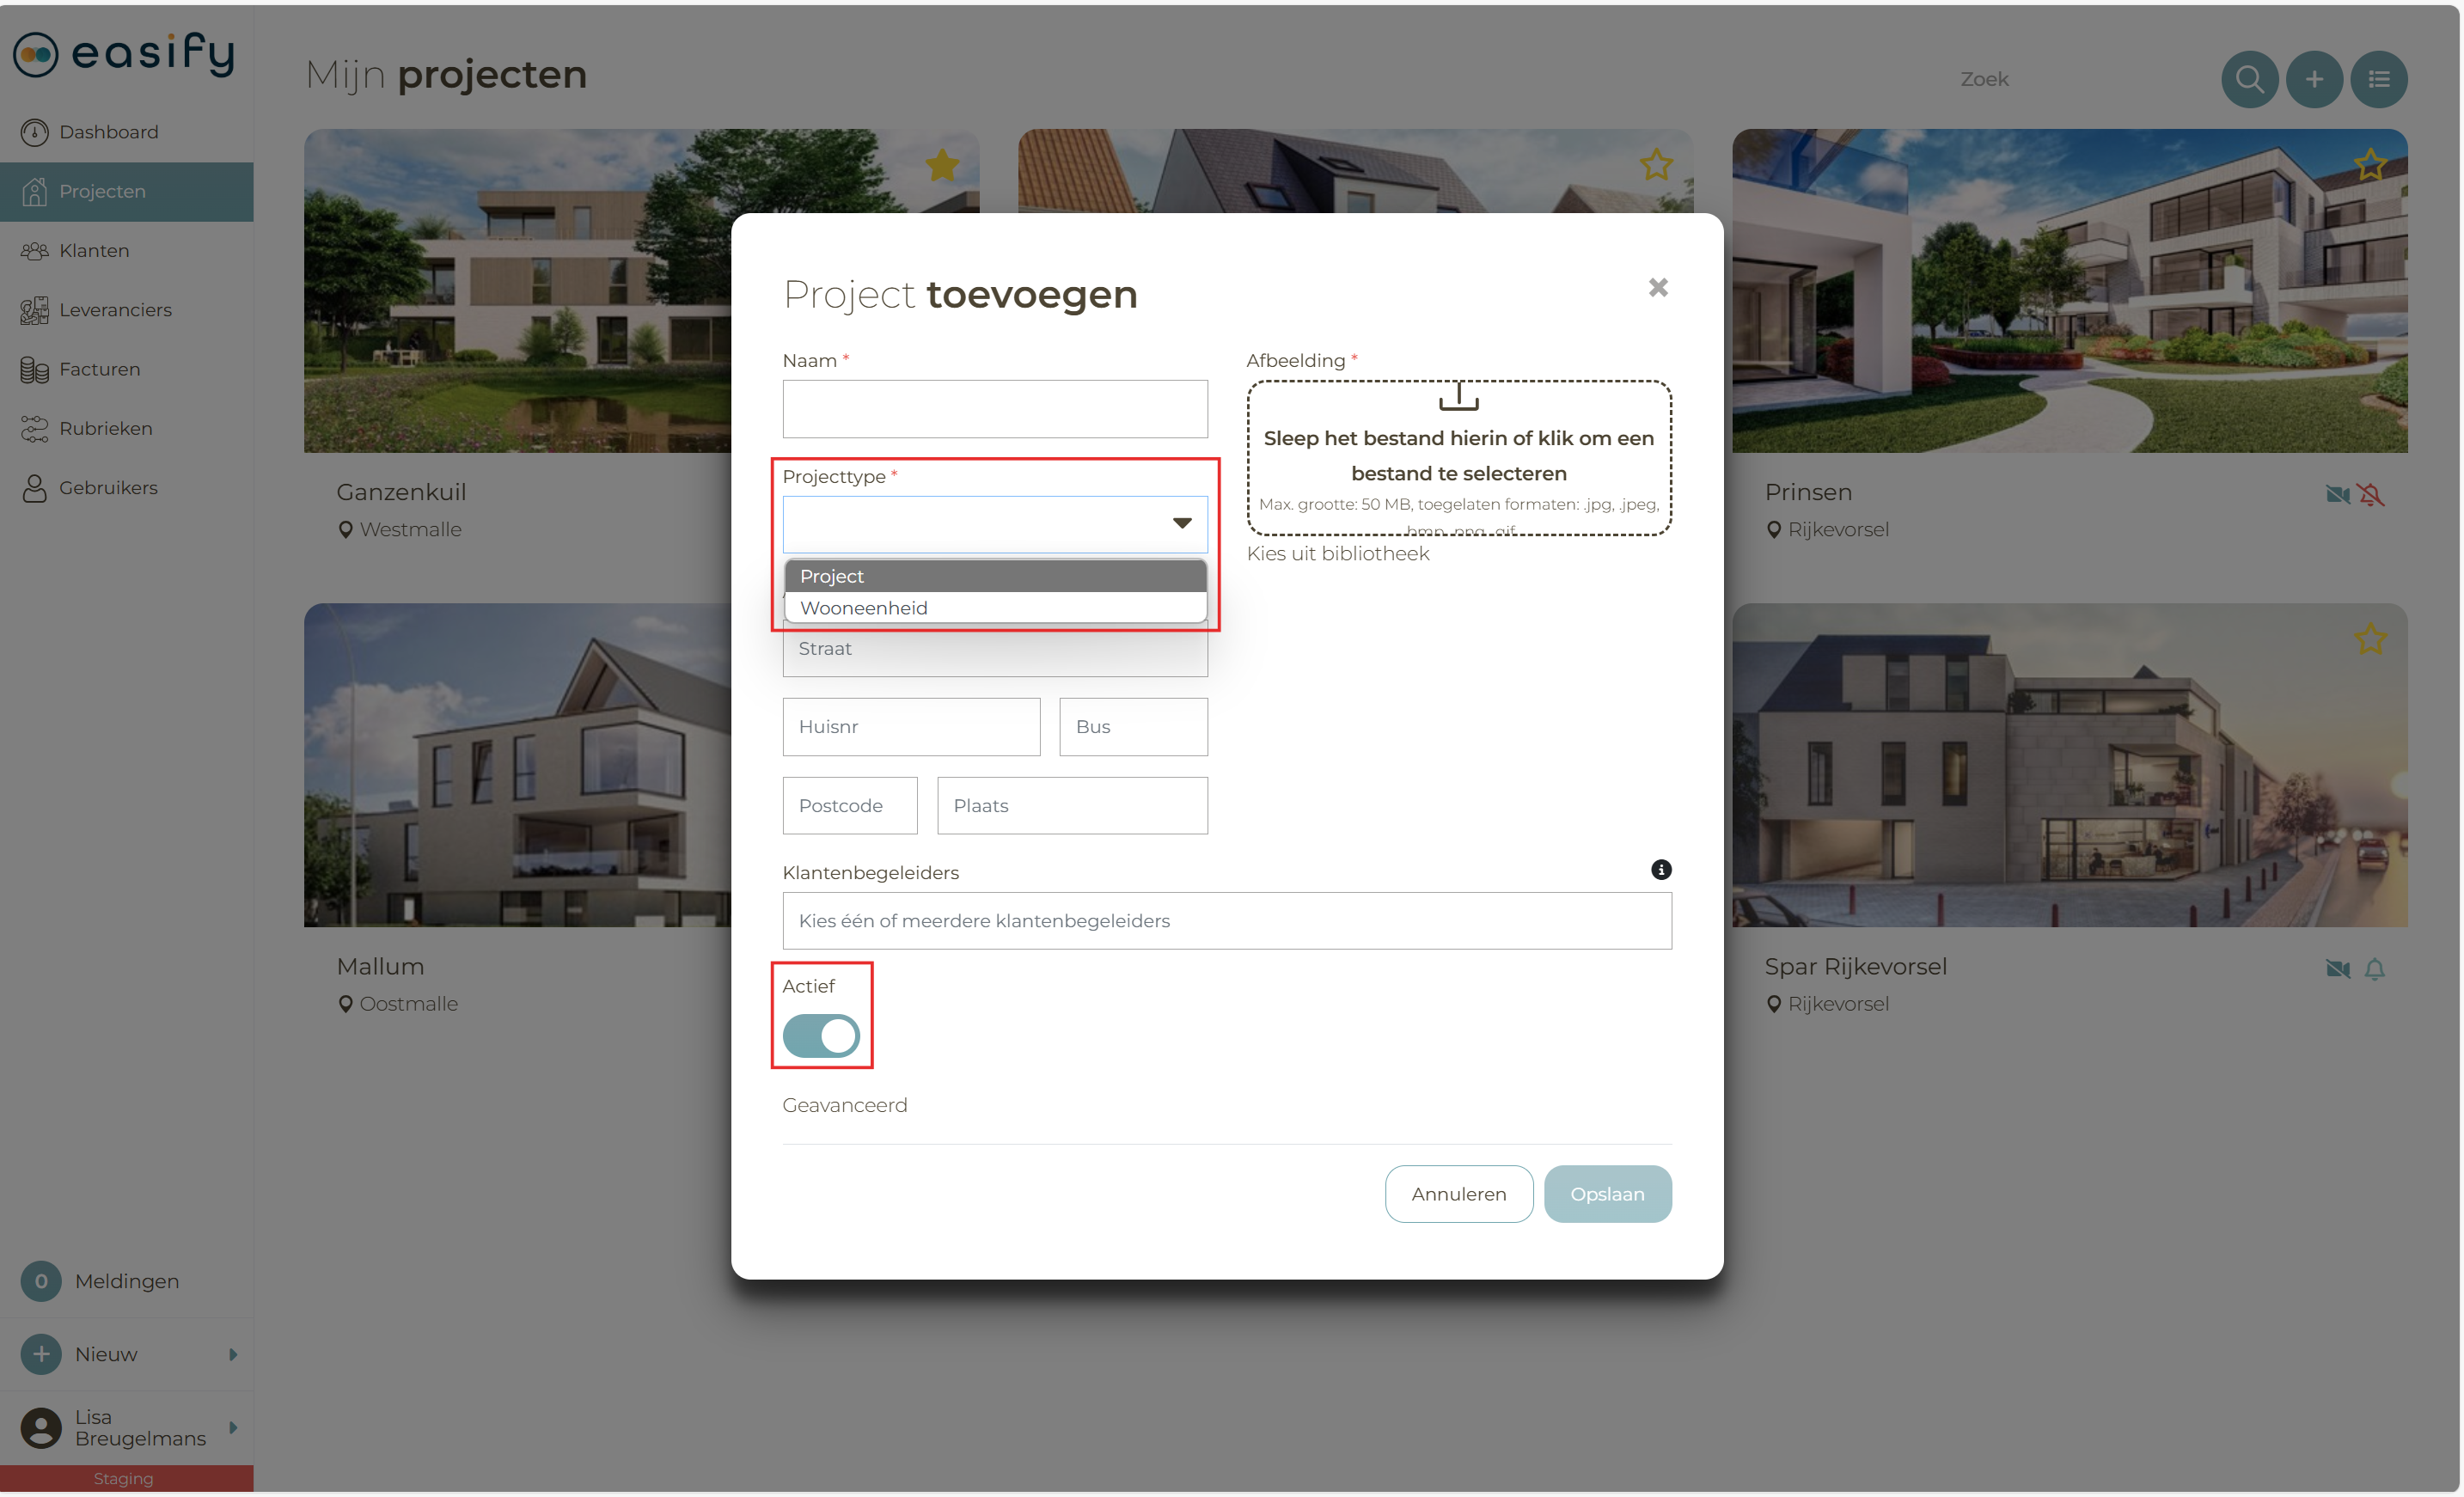This screenshot has width=2464, height=1497.
Task: Open the Leveranciers page
Action: [x=127, y=310]
